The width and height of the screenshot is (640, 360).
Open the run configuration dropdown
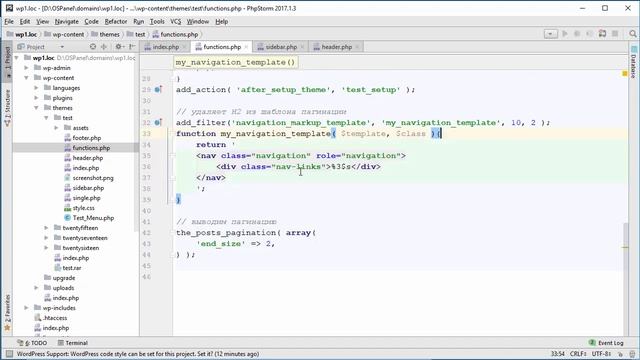click(551, 34)
